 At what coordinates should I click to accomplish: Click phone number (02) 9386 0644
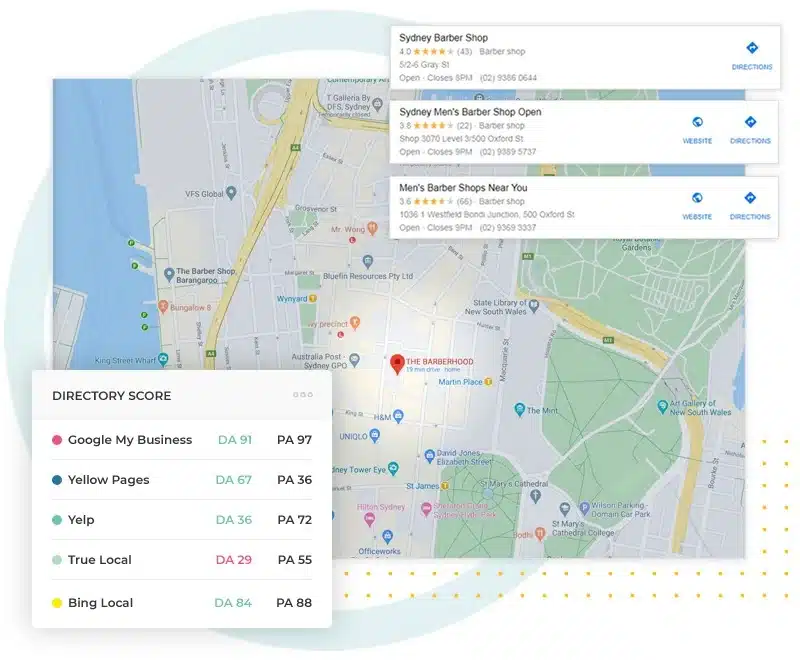(508, 78)
